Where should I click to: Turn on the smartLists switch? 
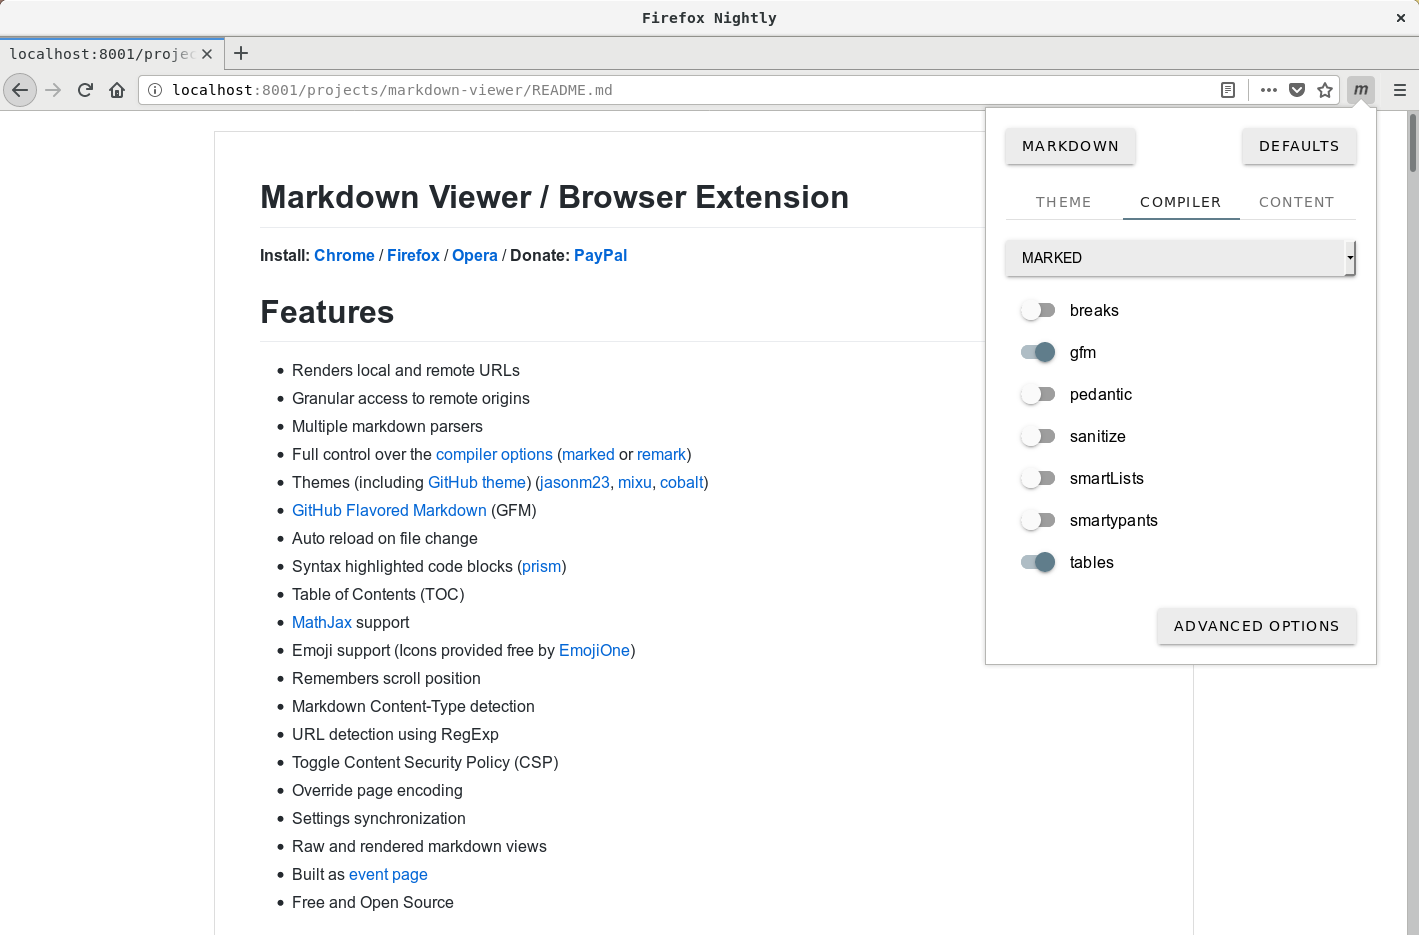(1038, 478)
